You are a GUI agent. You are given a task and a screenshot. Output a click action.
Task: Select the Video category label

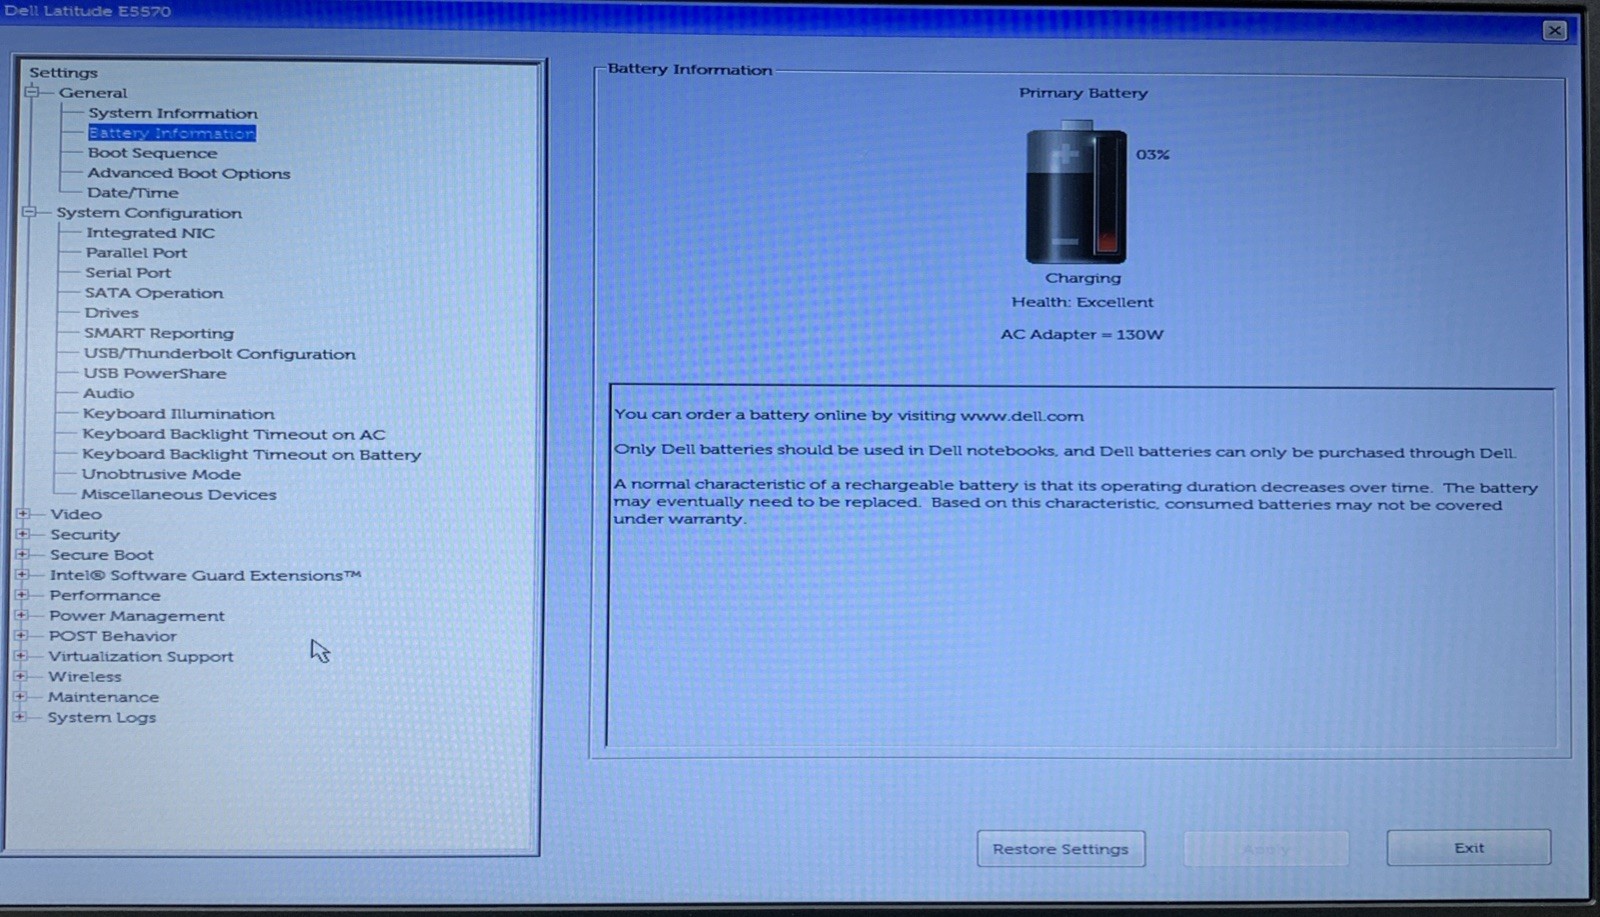[76, 514]
